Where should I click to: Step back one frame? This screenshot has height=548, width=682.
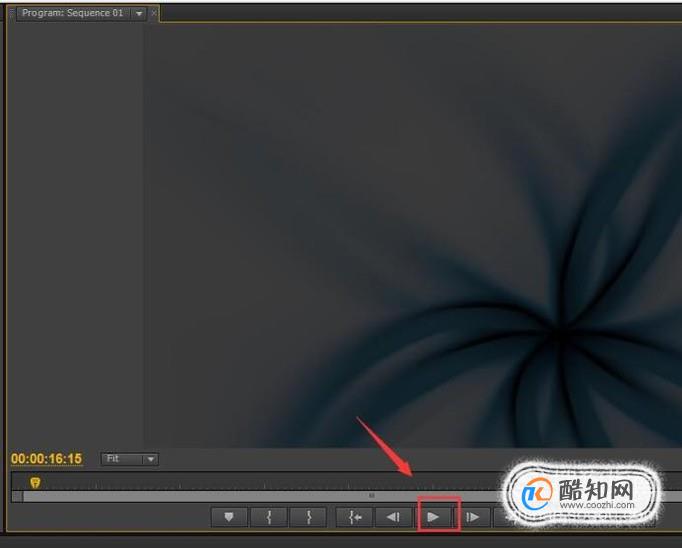point(394,517)
